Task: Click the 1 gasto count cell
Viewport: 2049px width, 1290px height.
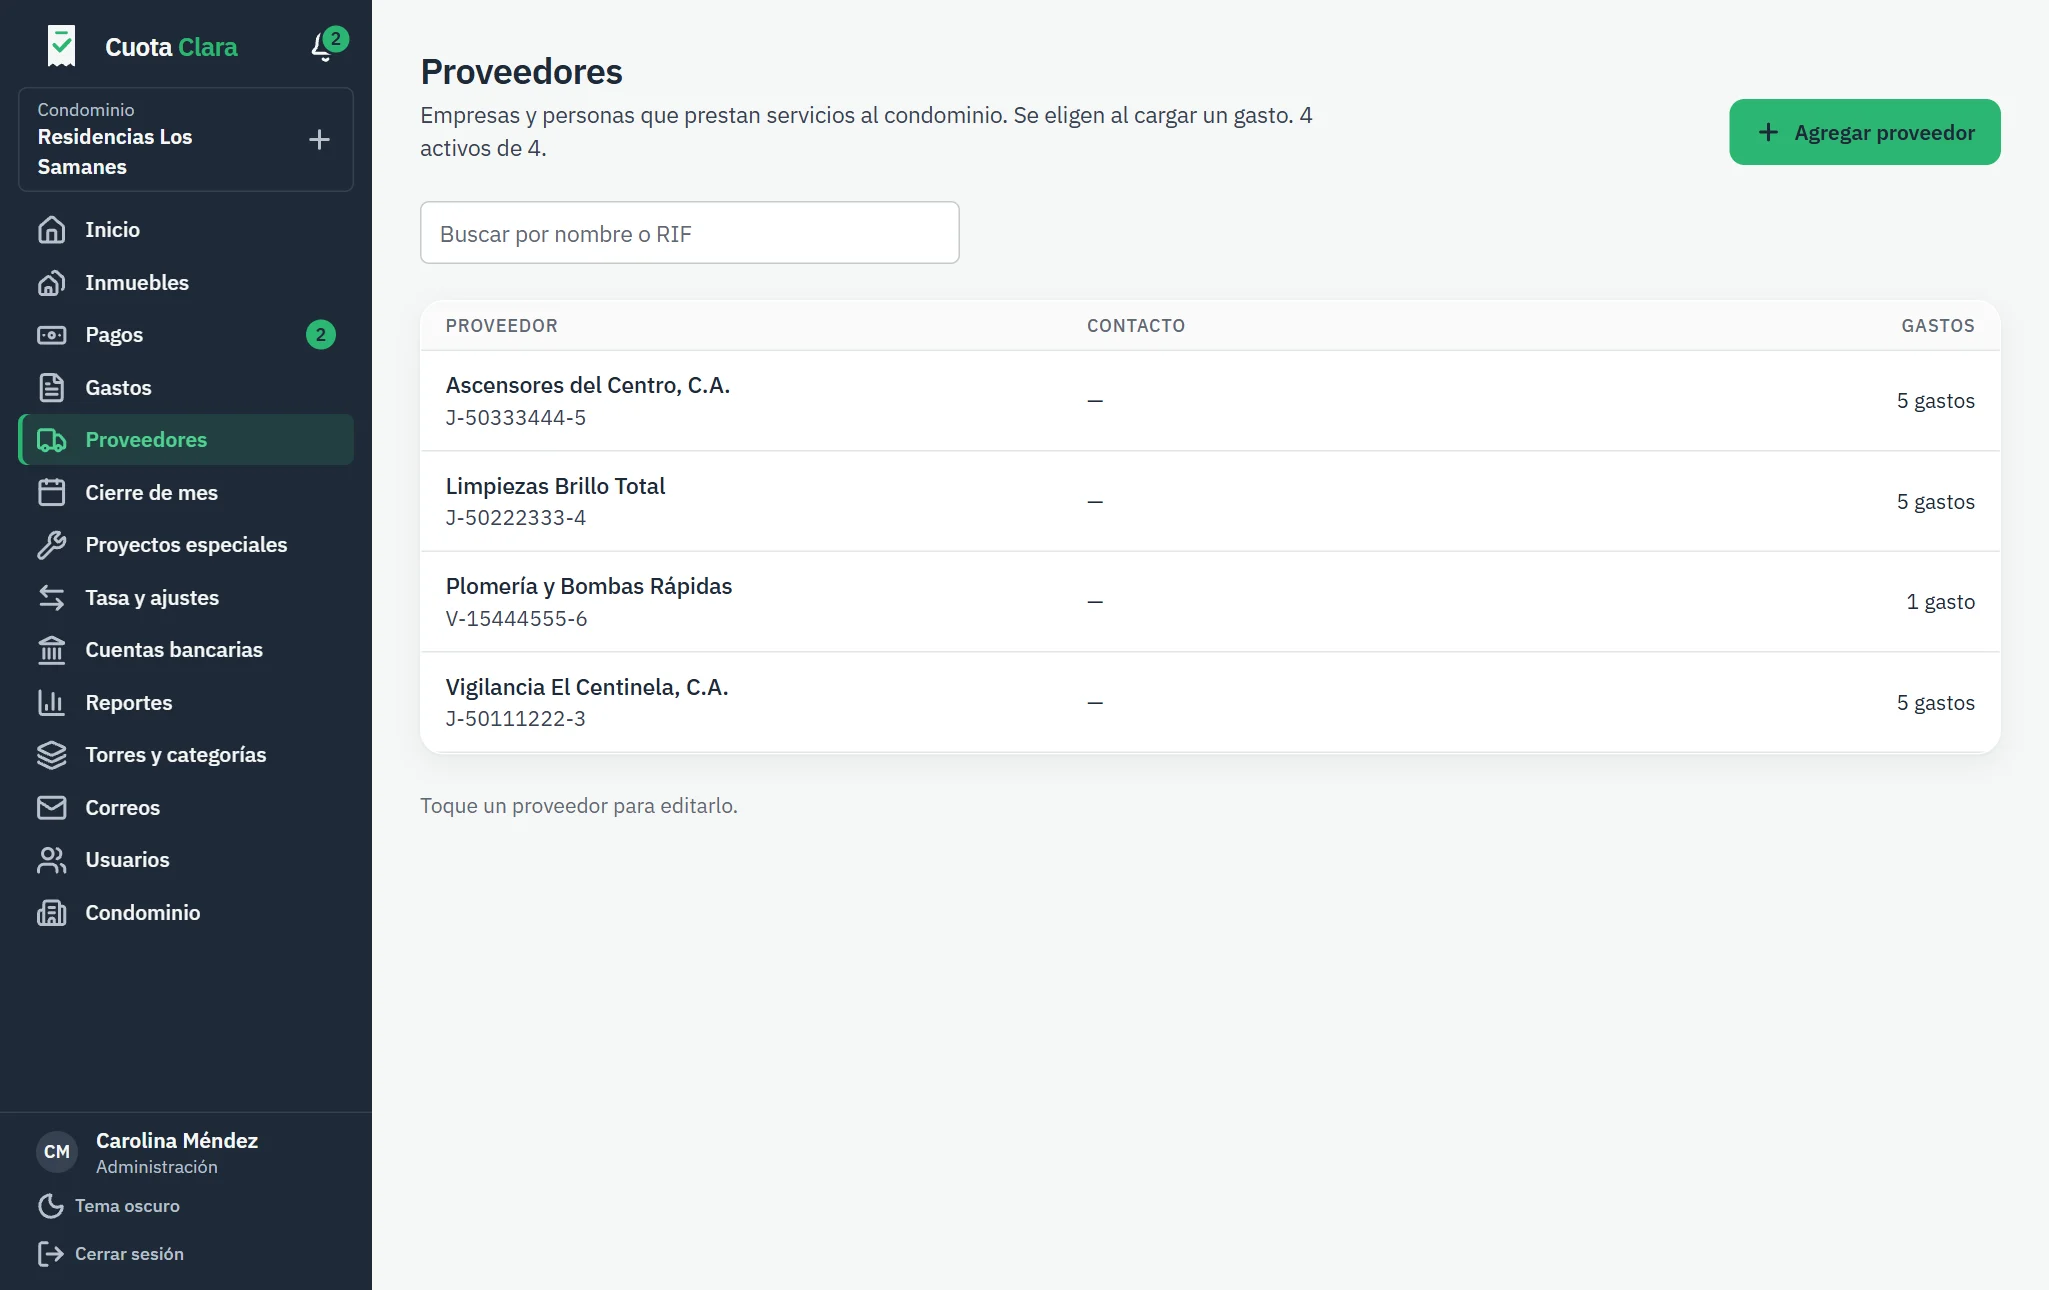Action: (x=1940, y=602)
